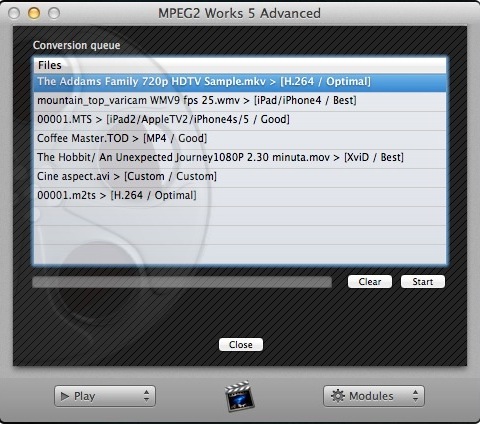480x425 pixels.
Task: Click the gray close window button
Action: coord(14,13)
